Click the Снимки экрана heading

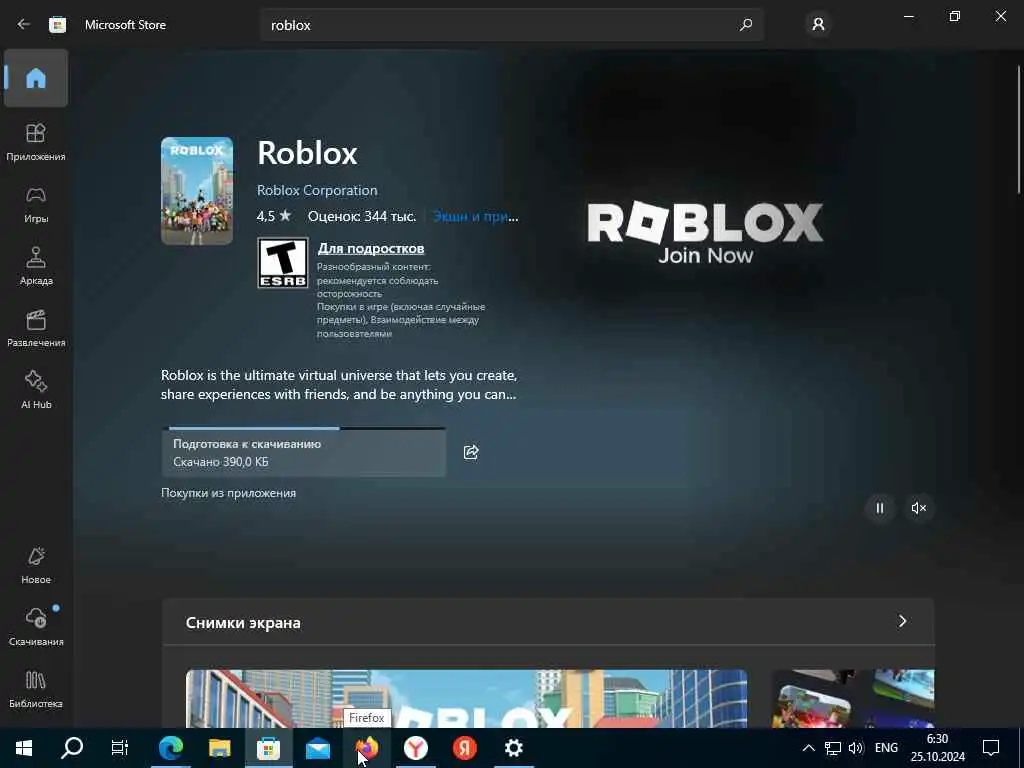pyautogui.click(x=243, y=622)
